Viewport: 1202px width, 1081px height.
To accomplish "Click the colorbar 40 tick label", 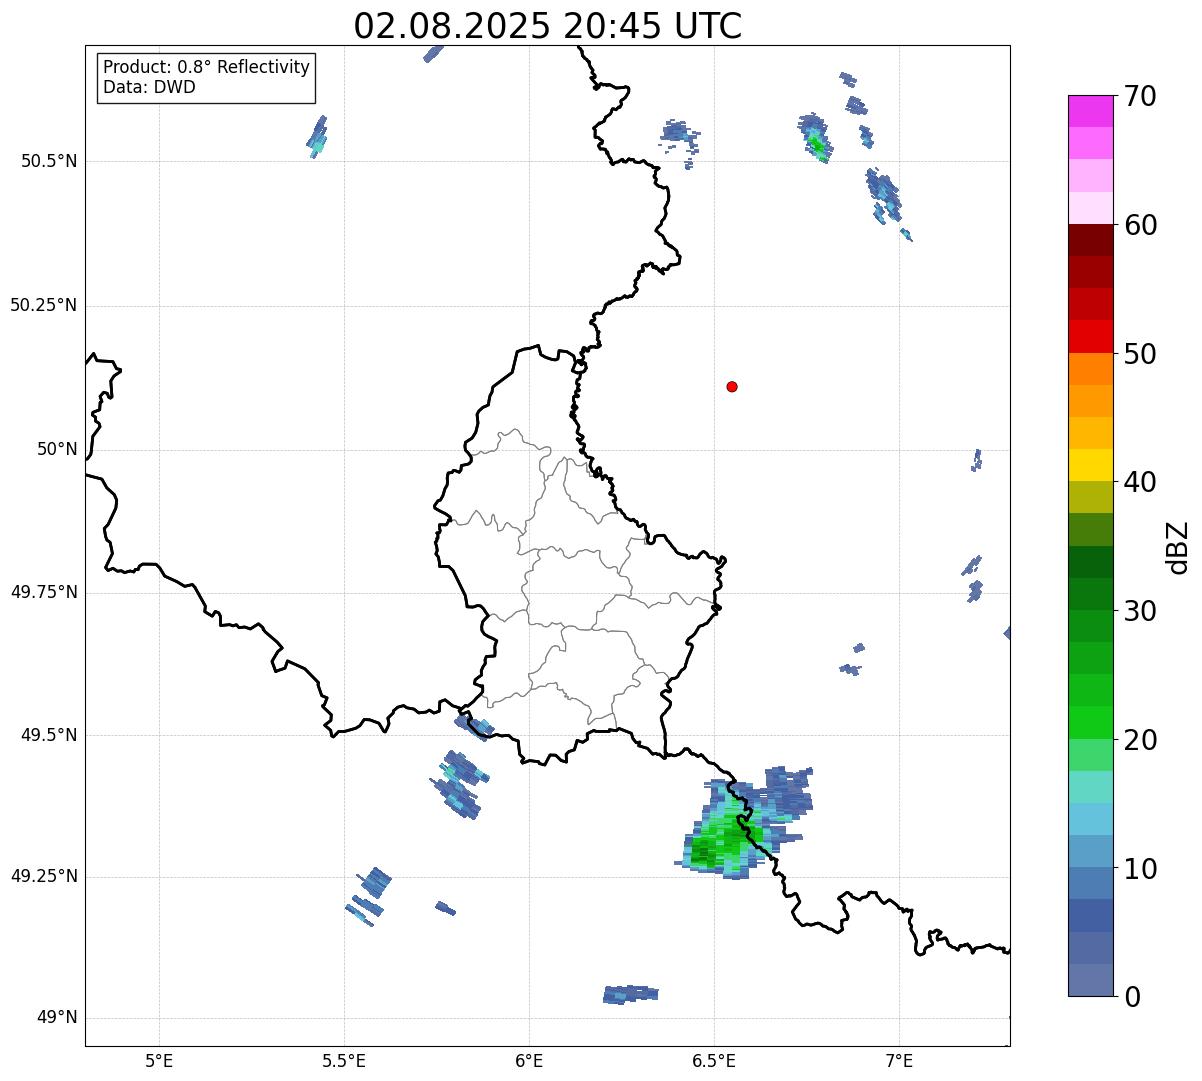I will pyautogui.click(x=1140, y=482).
